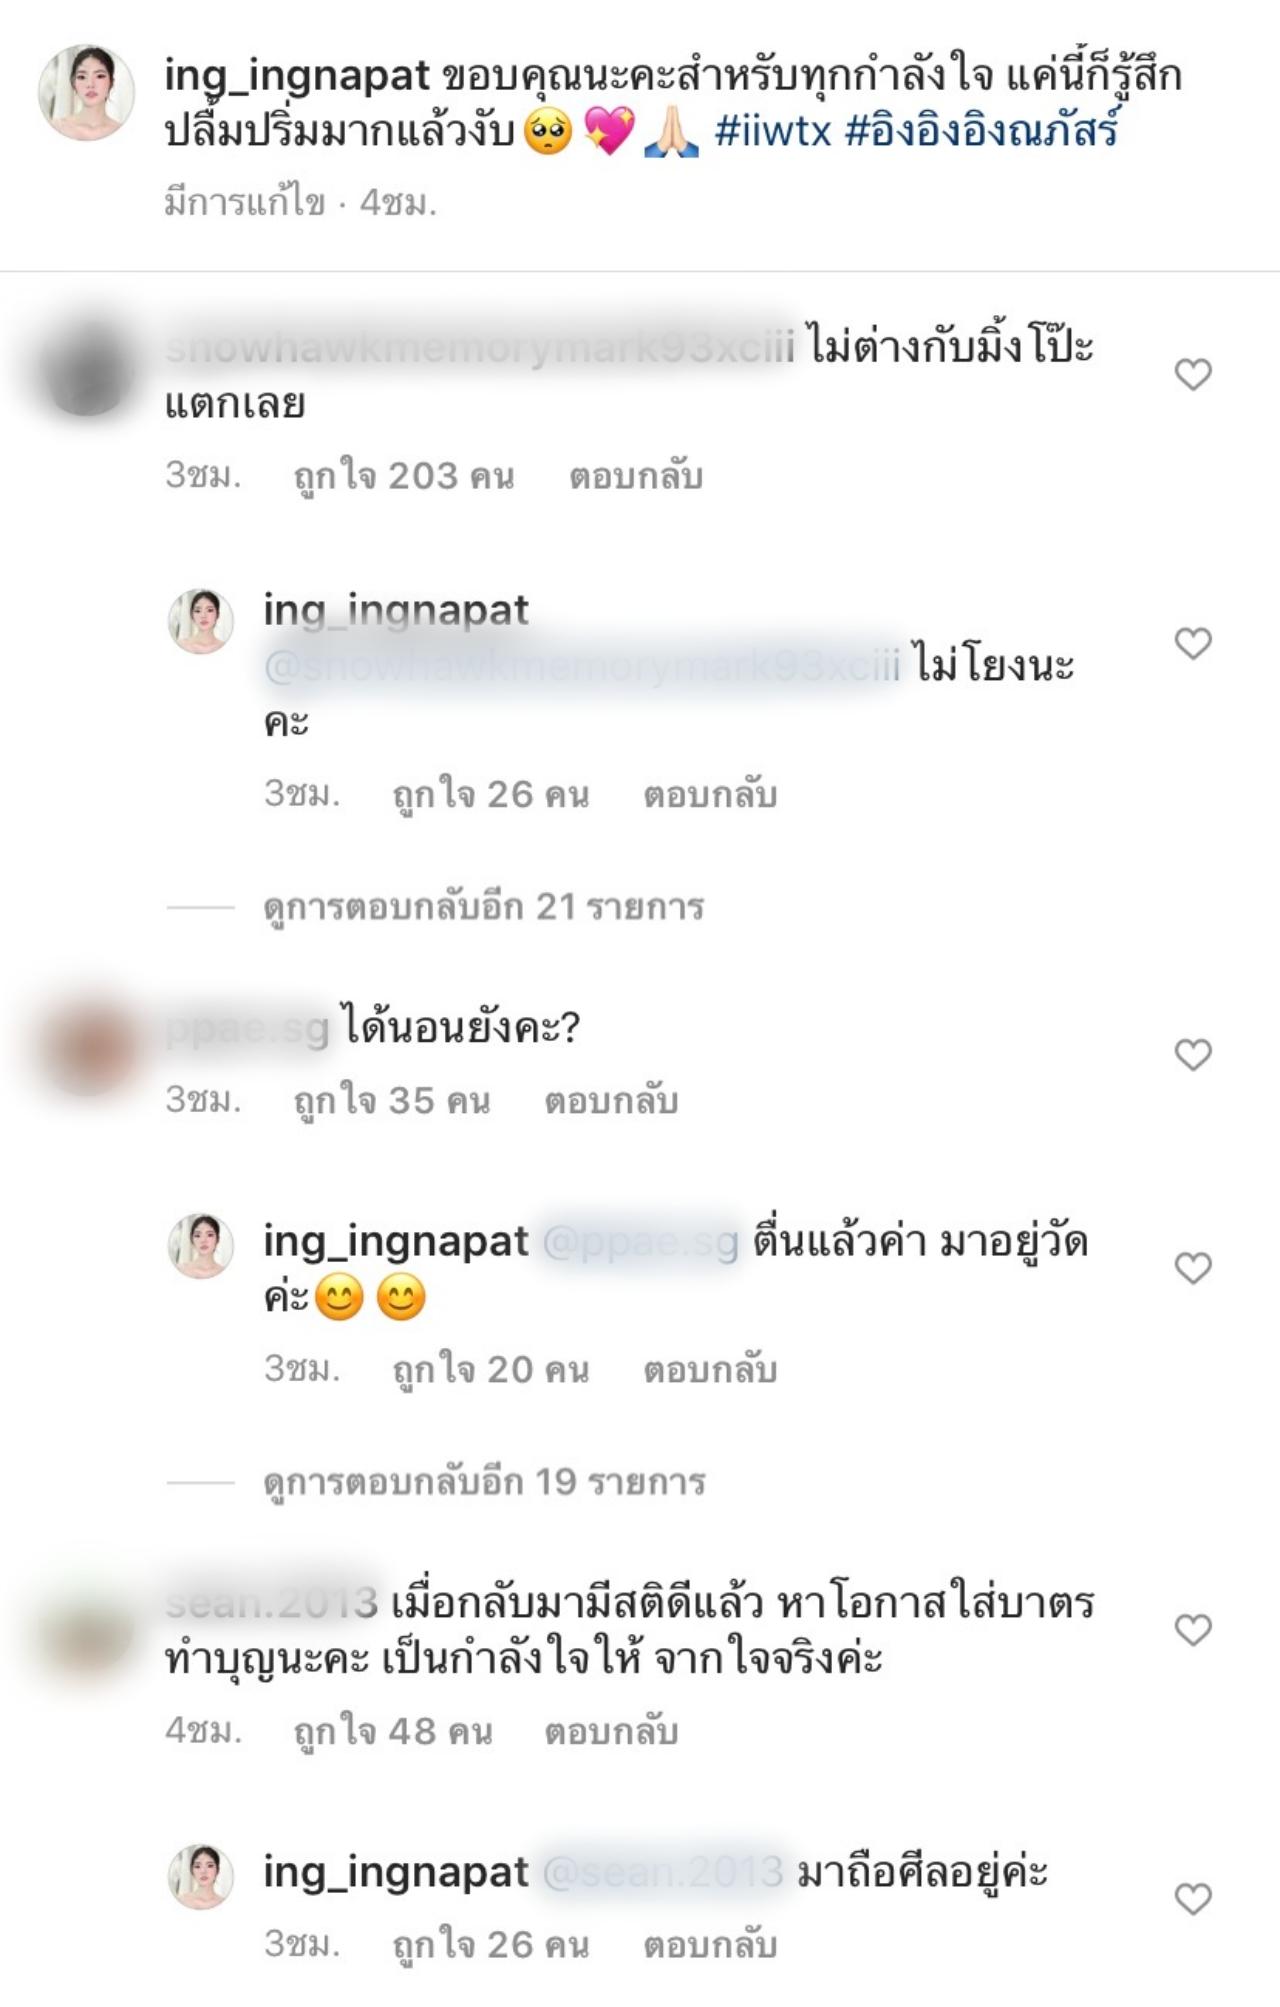
Task: Like the 'มาถือศีลอยู่ค่ะ' reply
Action: (x=1193, y=1898)
